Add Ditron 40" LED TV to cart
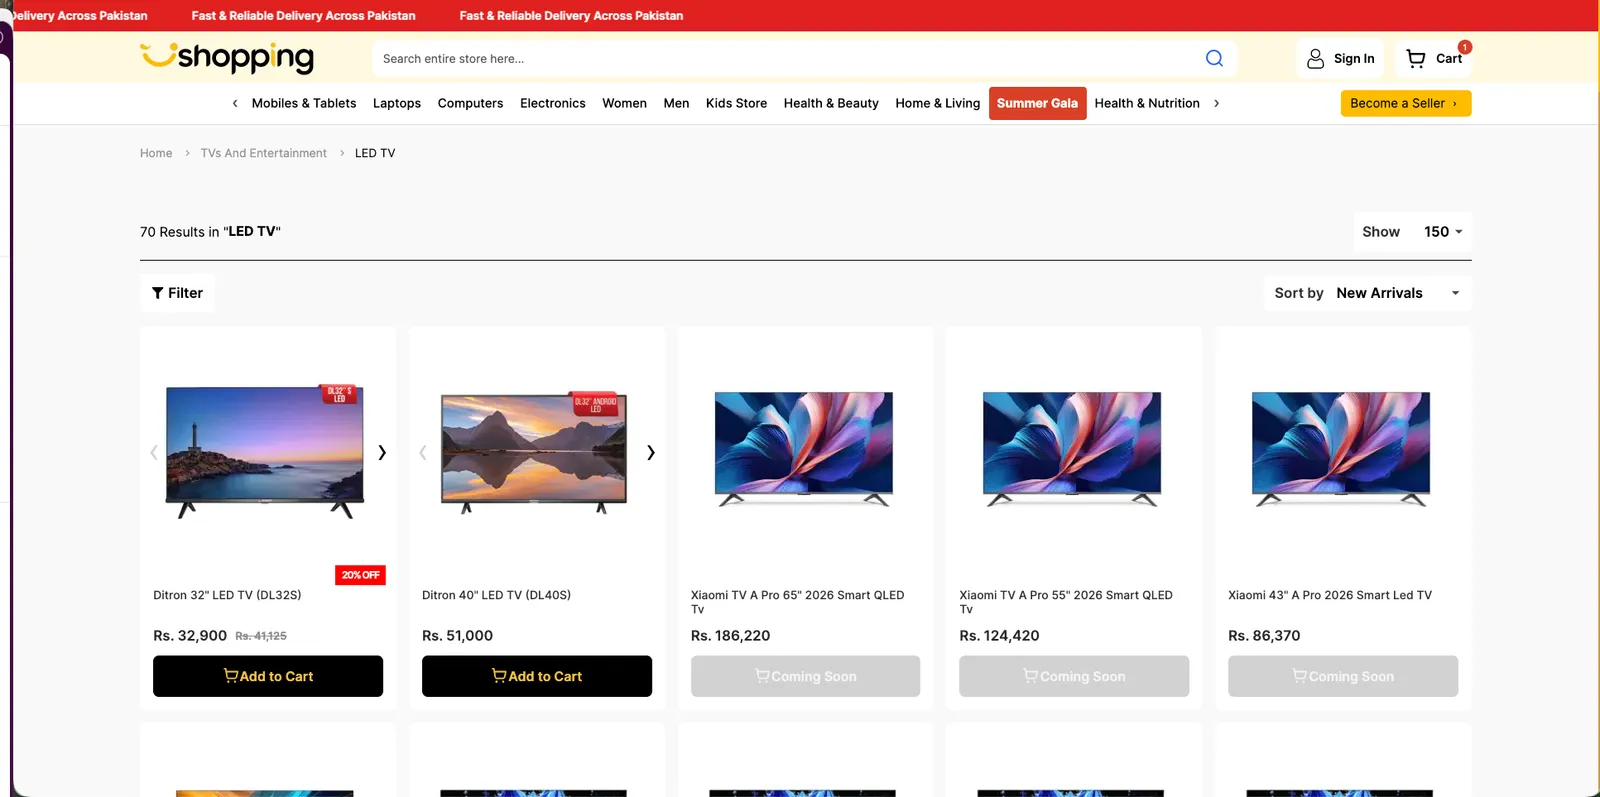Image resolution: width=1600 pixels, height=797 pixels. (x=537, y=676)
